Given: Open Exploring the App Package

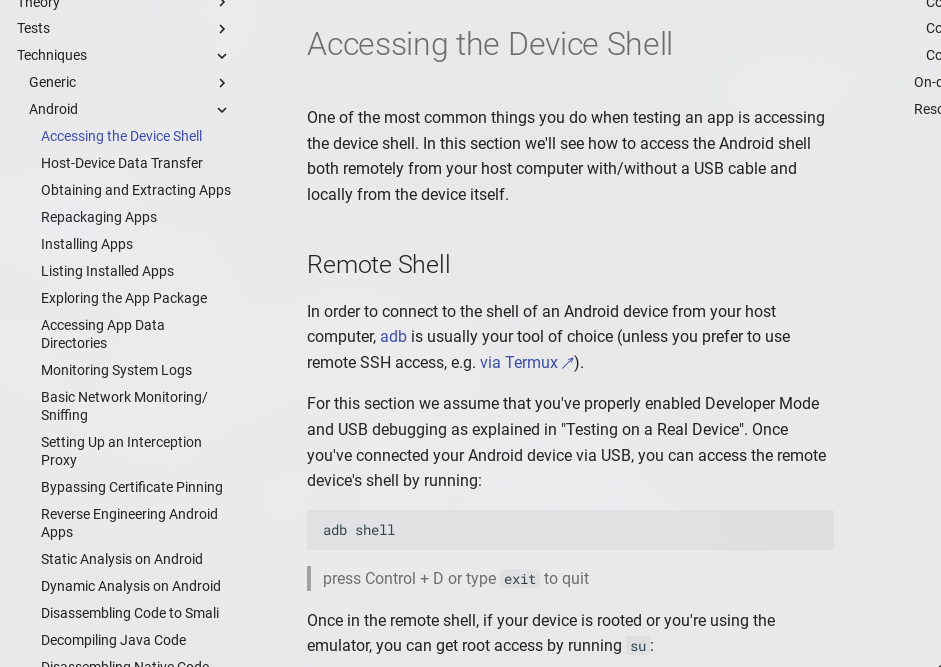Looking at the screenshot, I should click(x=124, y=298).
